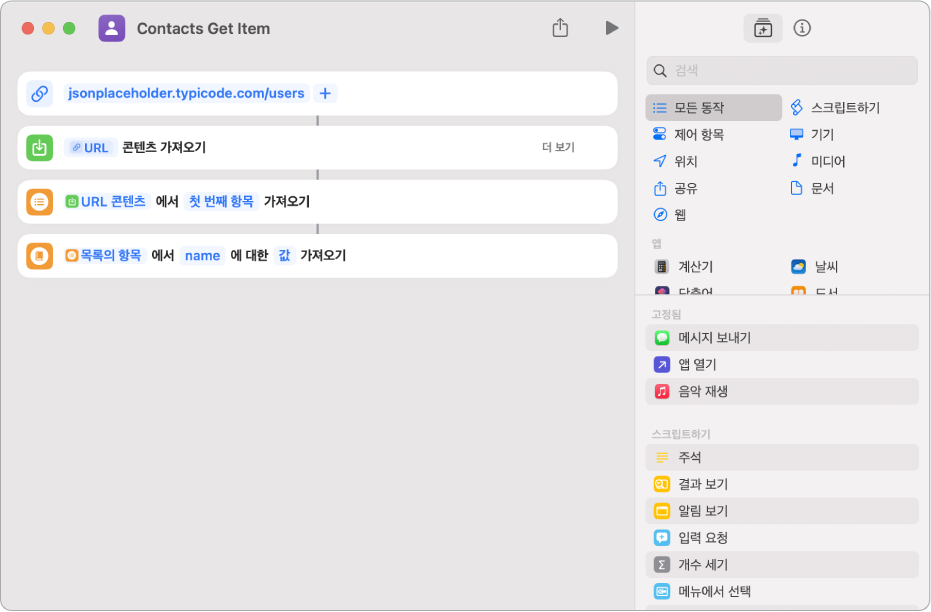Click the green download icon of 콘텐츠 가져오기
This screenshot has width=931, height=612.
tap(40, 148)
